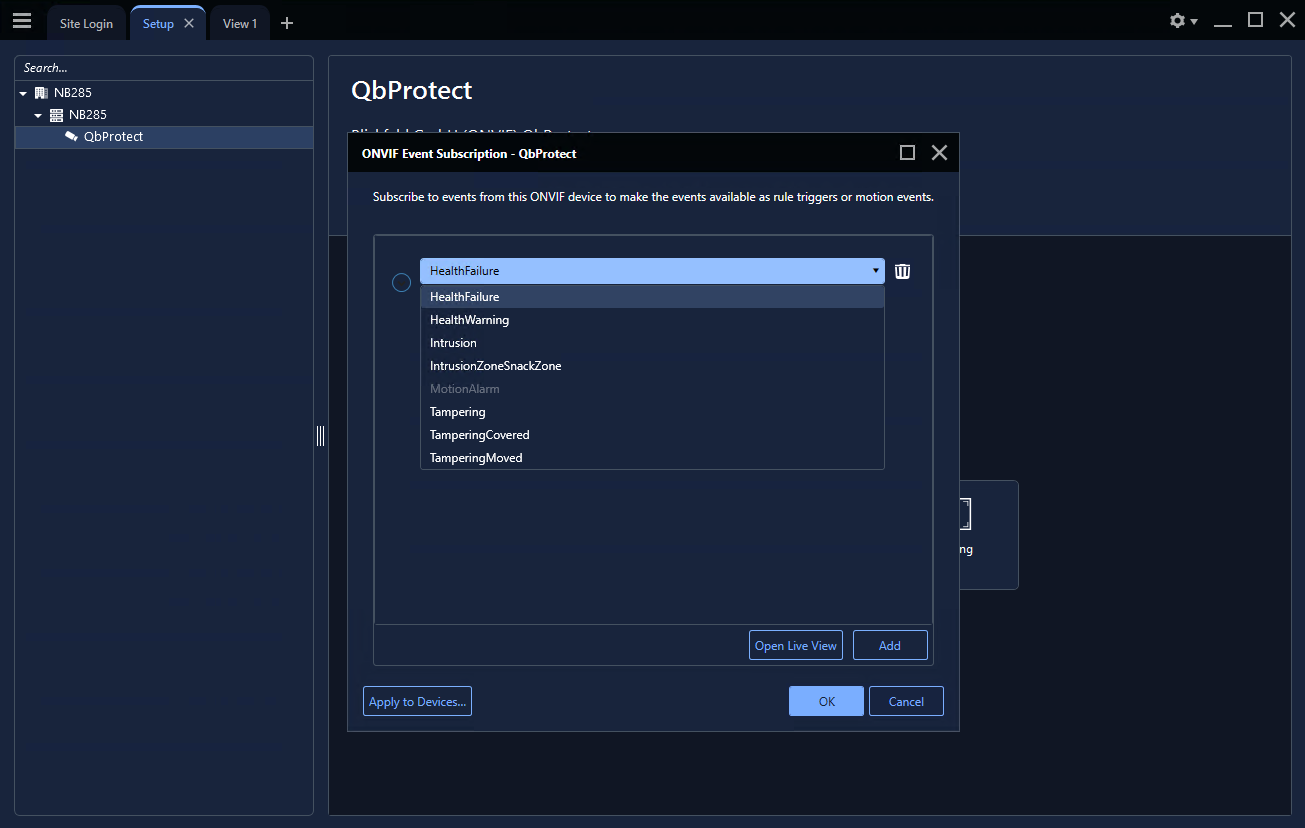The width and height of the screenshot is (1305, 828).
Task: Choose HealthWarning from the event list
Action: pyautogui.click(x=469, y=320)
